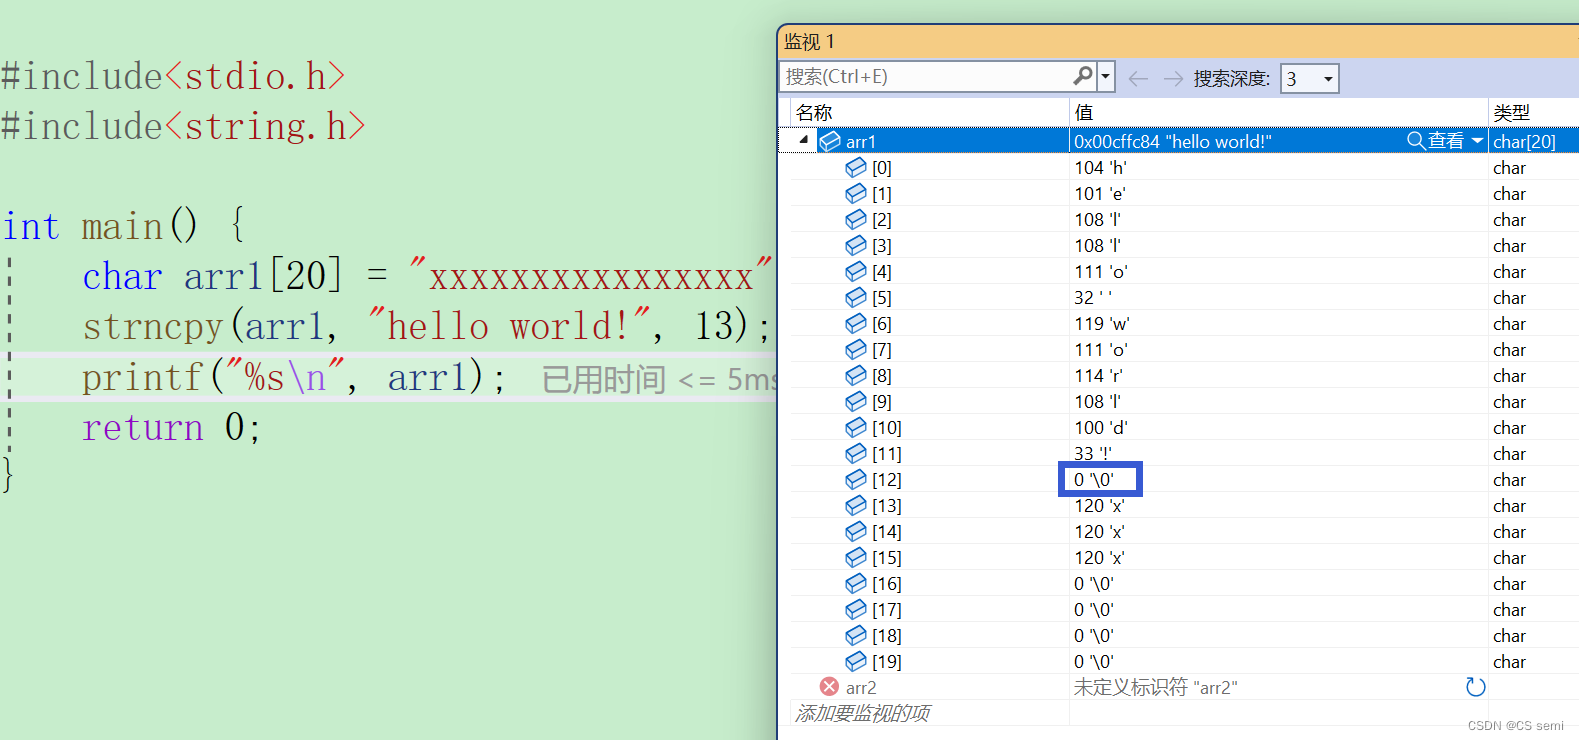1579x740 pixels.
Task: Click the cube icon for element [0]
Action: [x=856, y=167]
